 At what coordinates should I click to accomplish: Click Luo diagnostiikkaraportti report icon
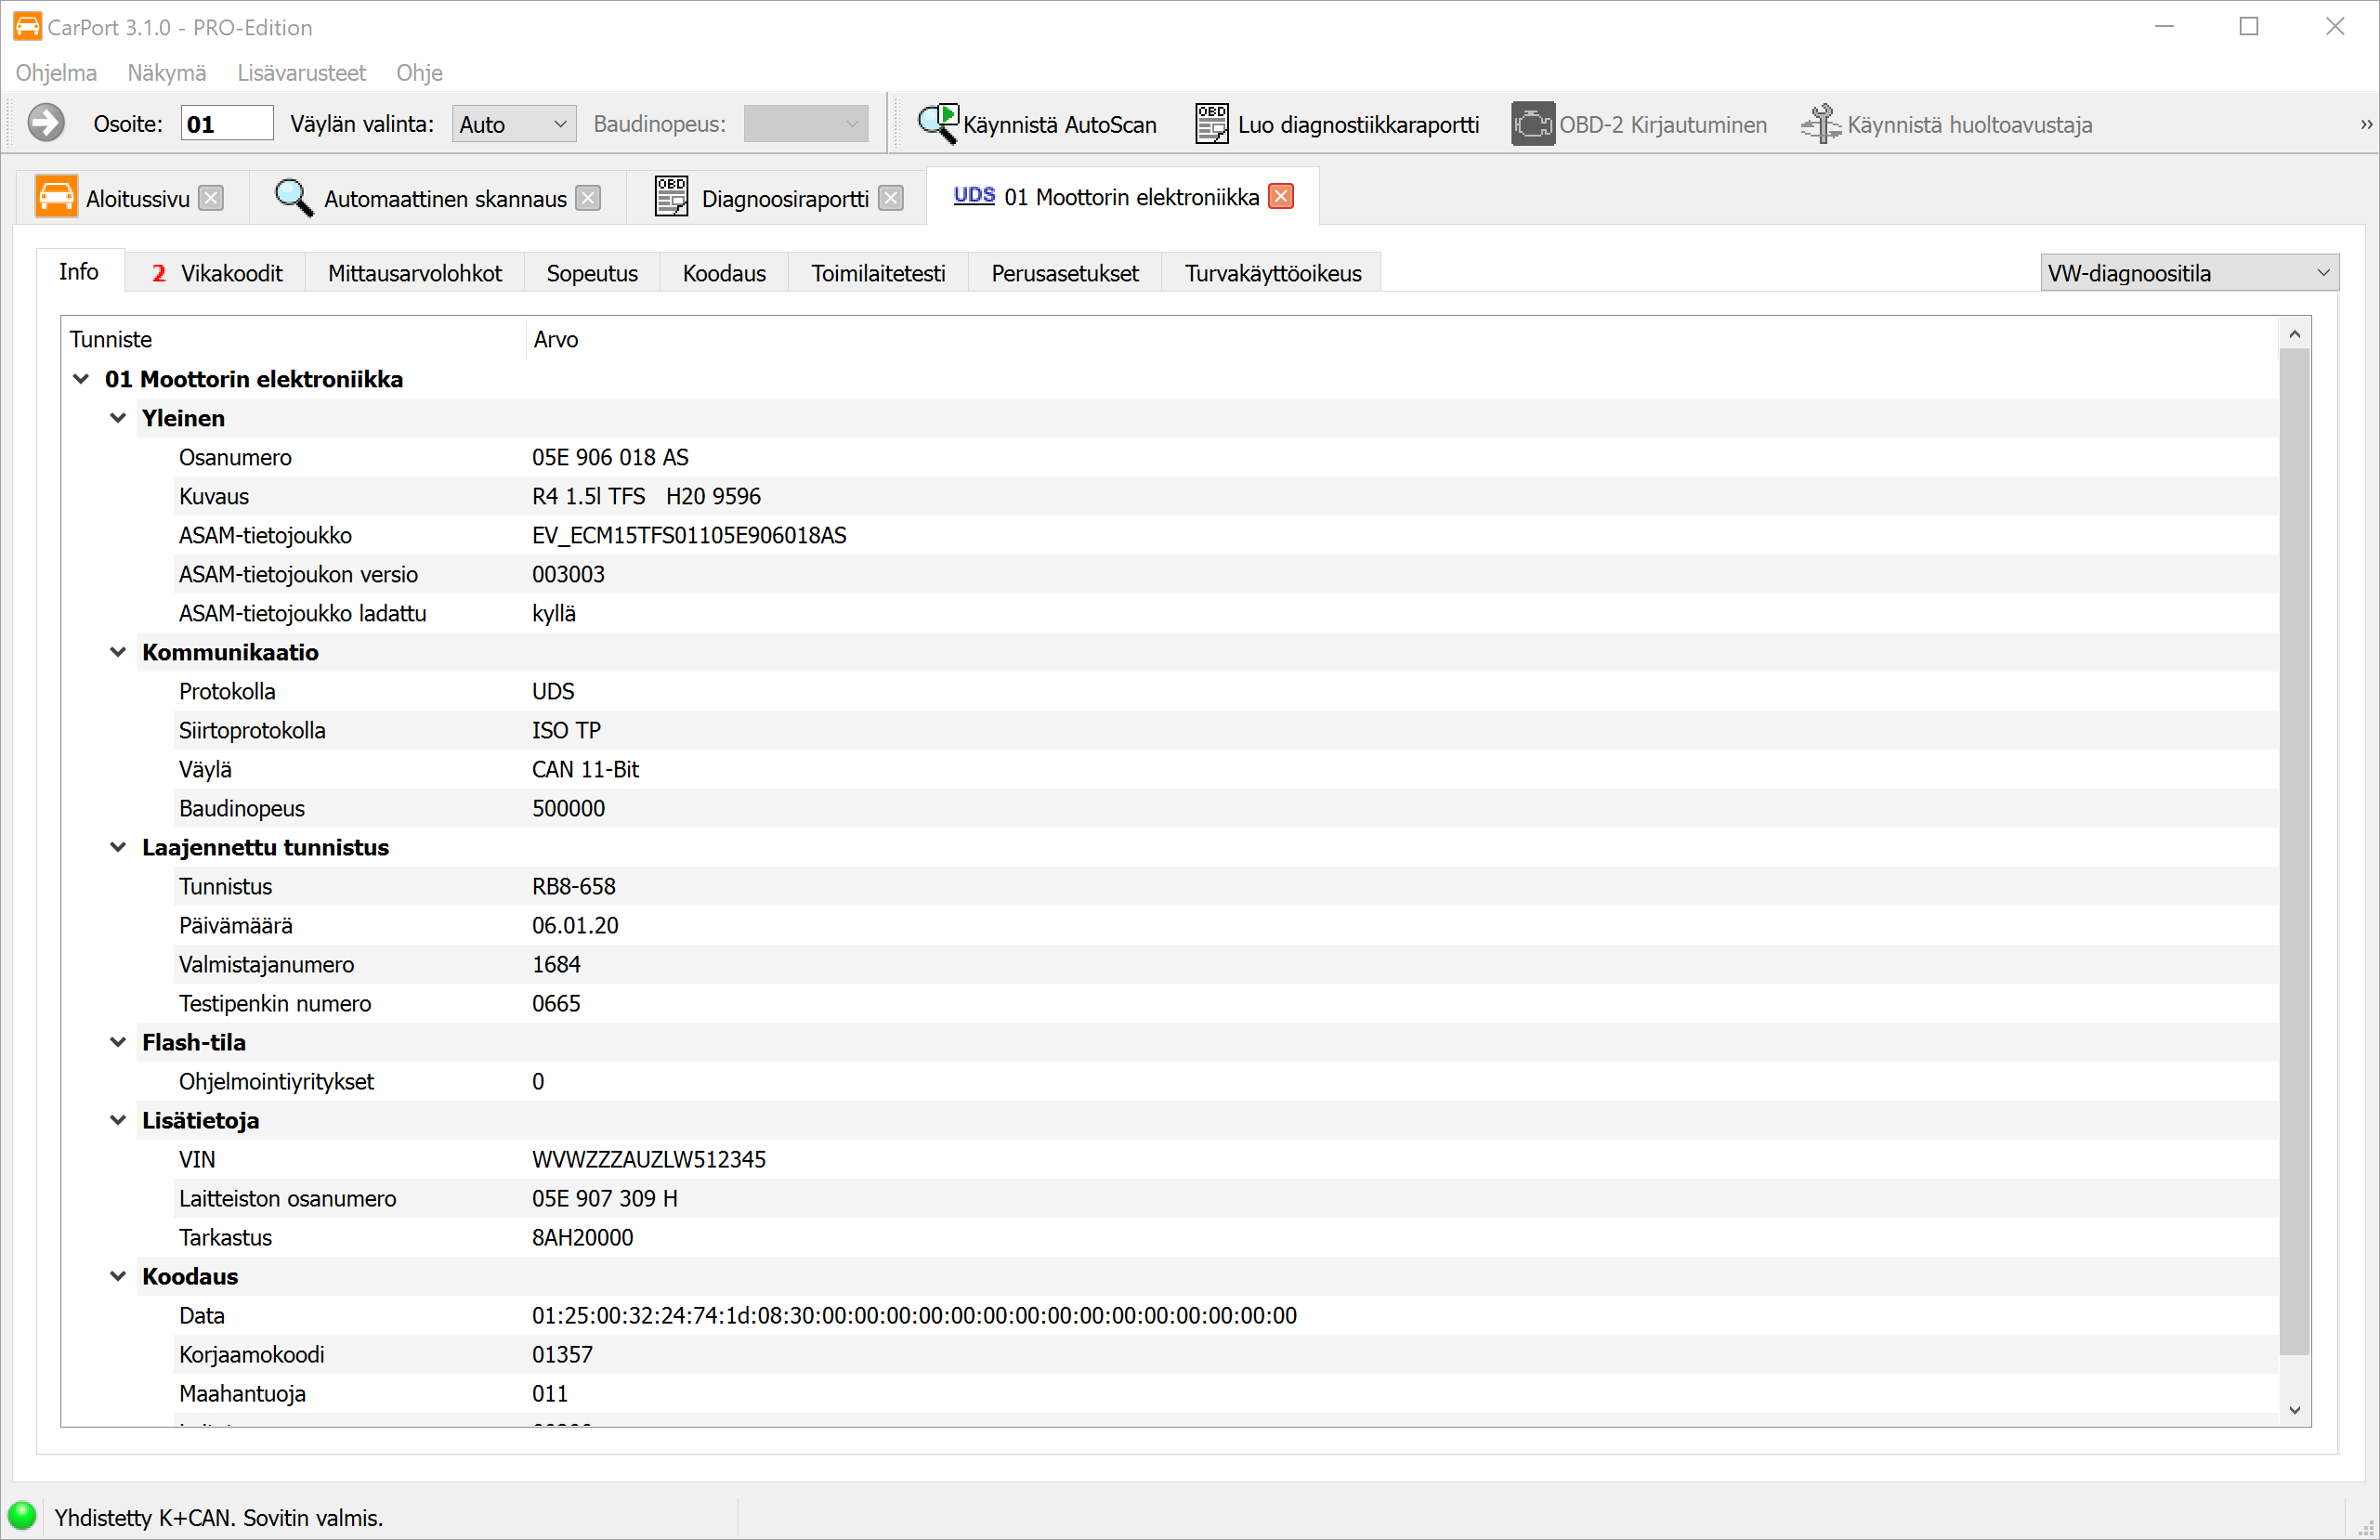[x=1211, y=124]
